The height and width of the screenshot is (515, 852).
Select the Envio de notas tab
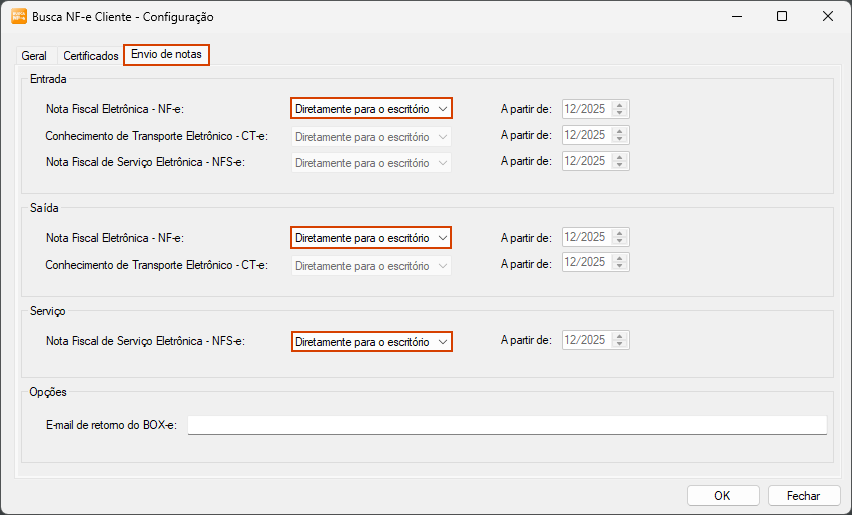click(166, 55)
